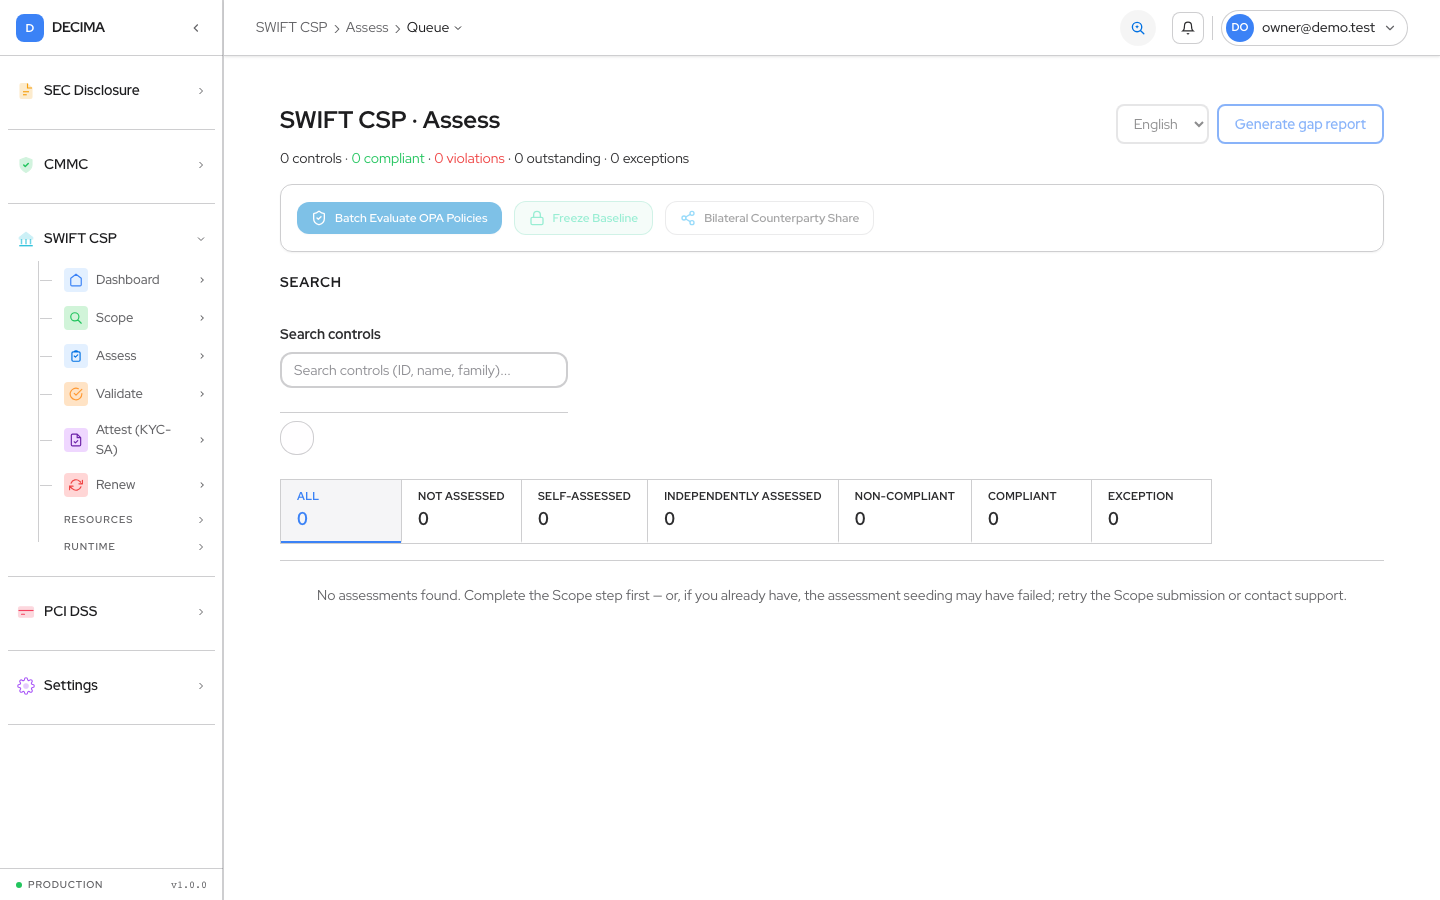The image size is (1440, 900).
Task: Expand the Scope submenu chevron
Action: [x=202, y=318]
